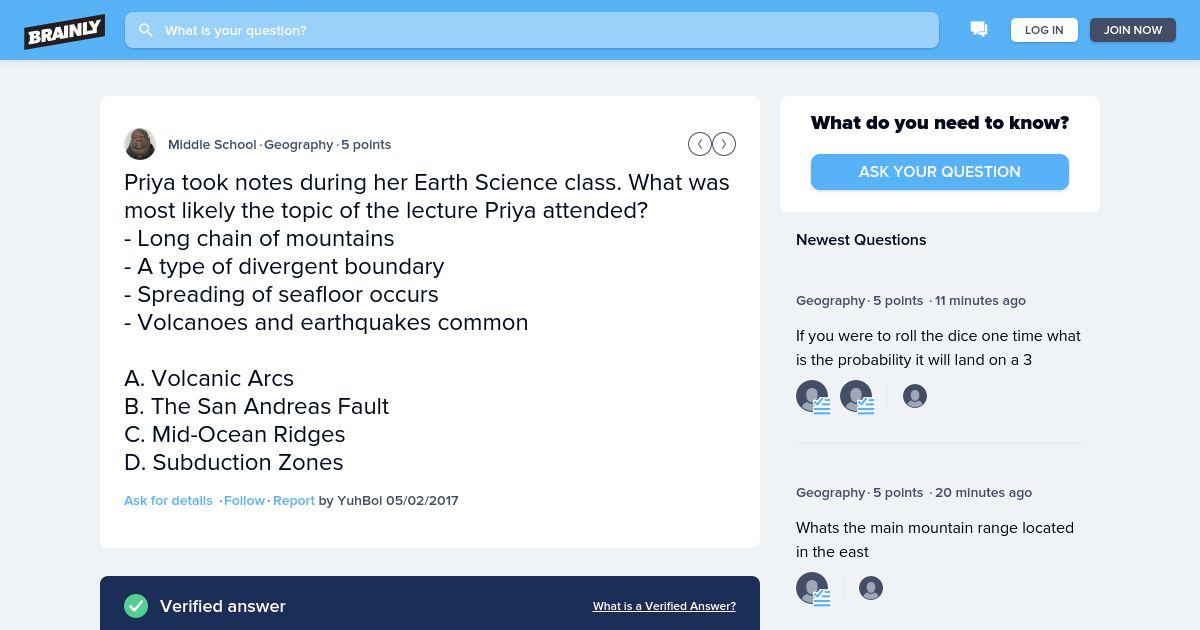
Task: Click the JOIN NOW button
Action: (x=1133, y=30)
